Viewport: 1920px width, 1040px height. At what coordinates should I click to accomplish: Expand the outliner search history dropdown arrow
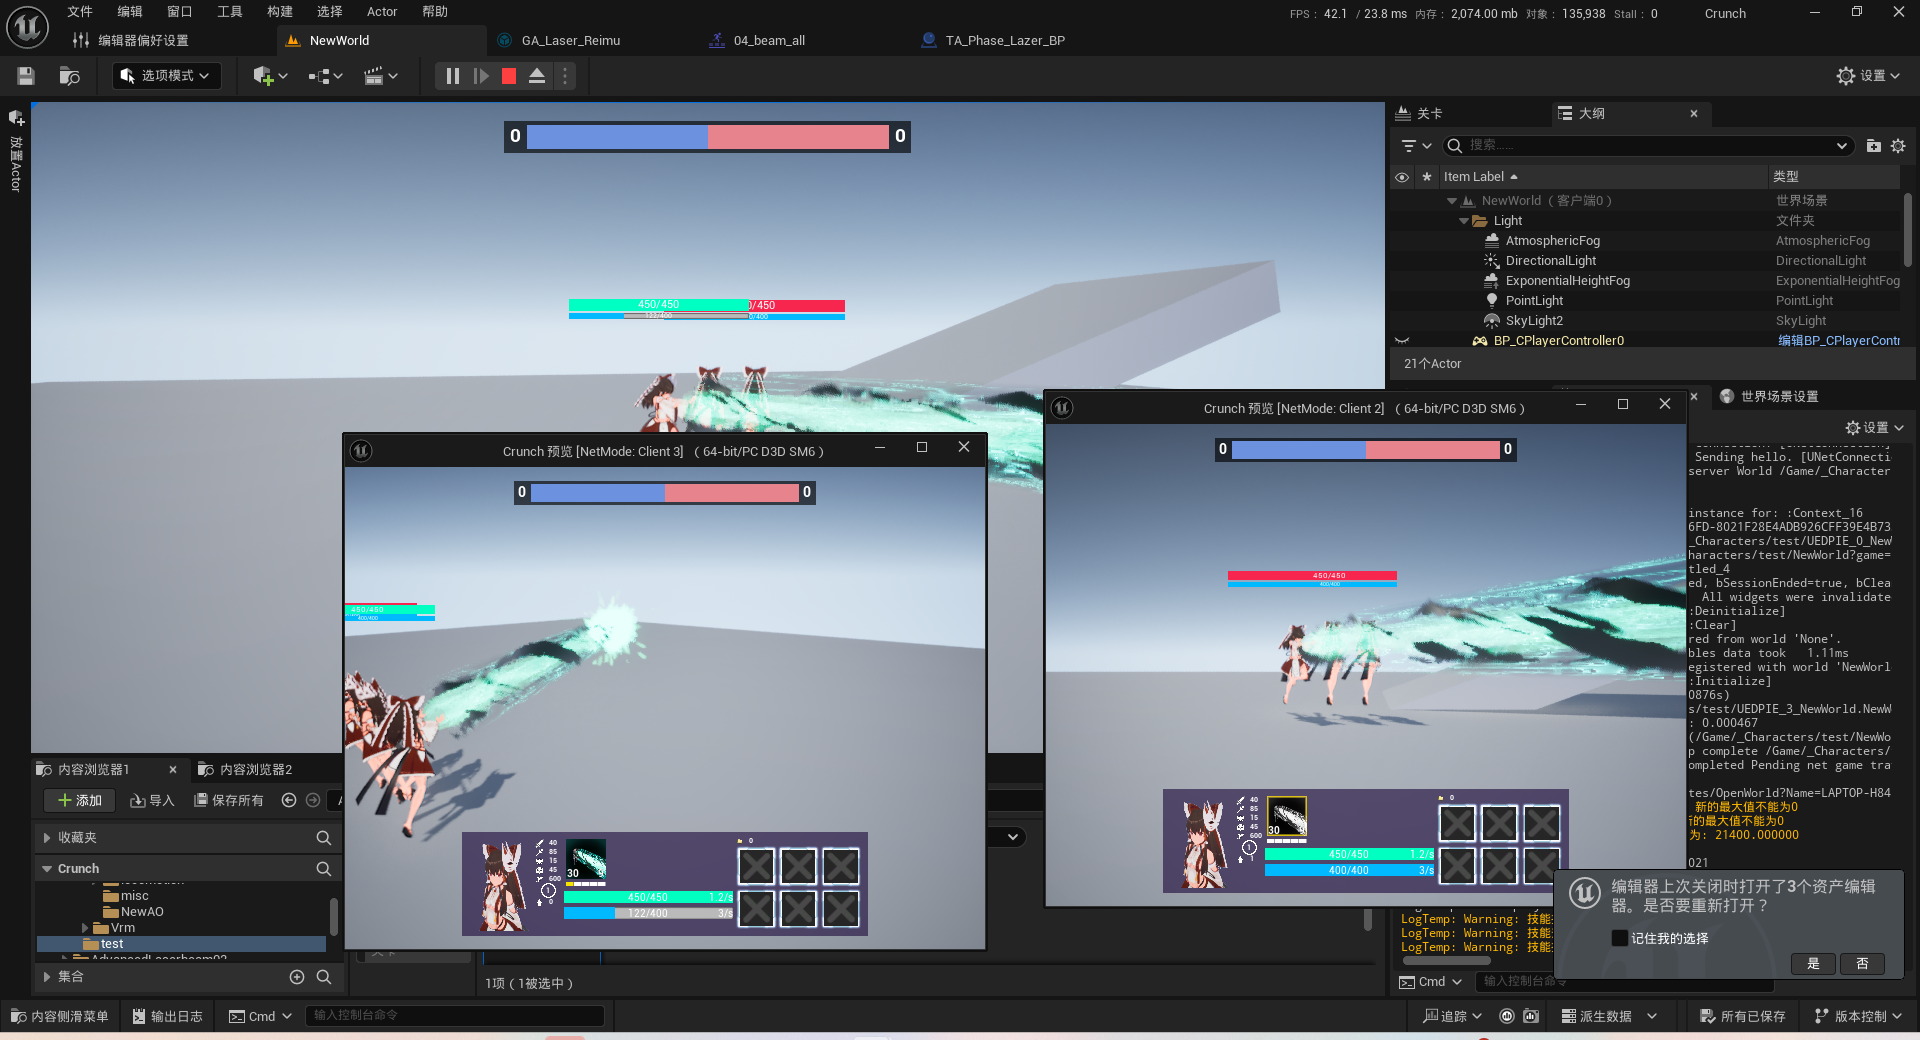pos(1842,146)
